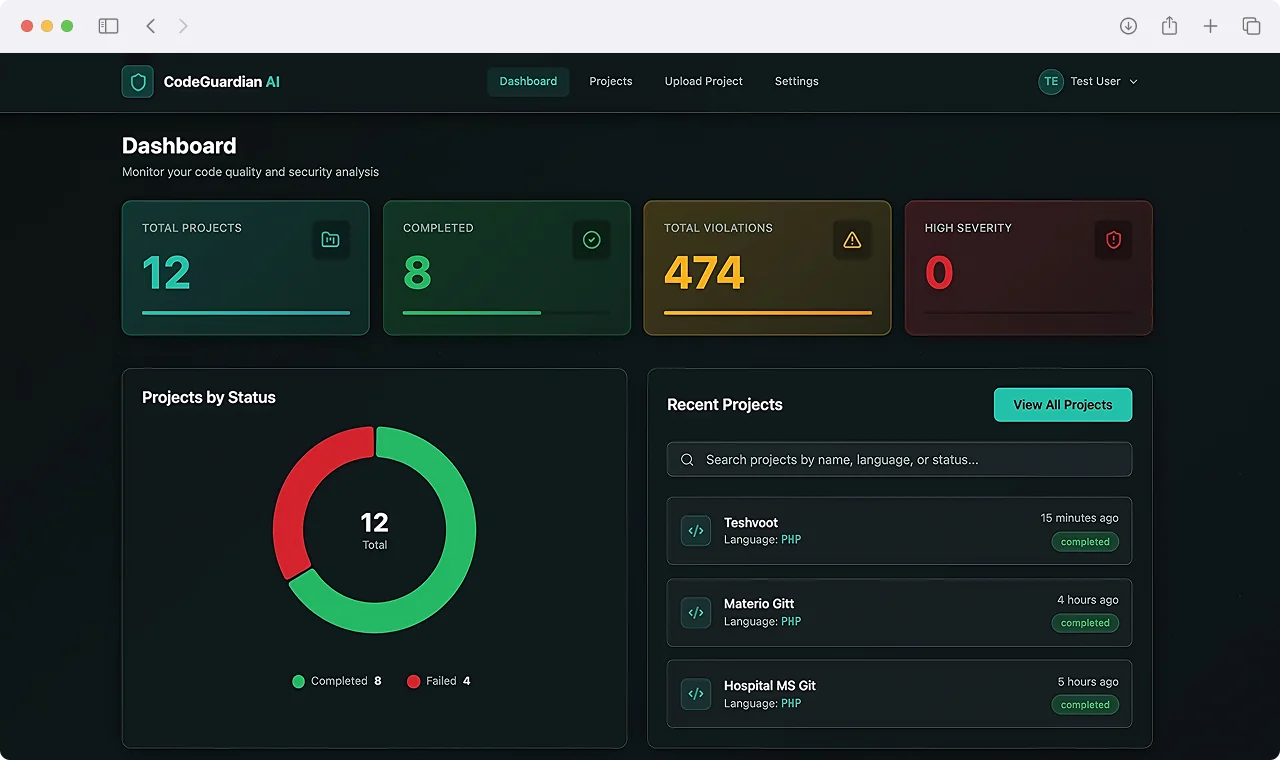
Task: Click the Completed checkmark circle icon
Action: (592, 240)
